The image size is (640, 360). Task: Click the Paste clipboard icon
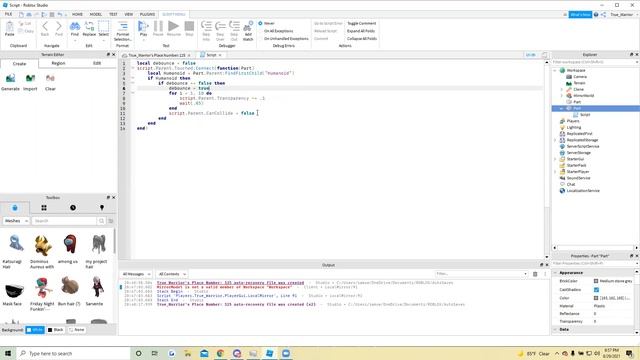coord(9,28)
